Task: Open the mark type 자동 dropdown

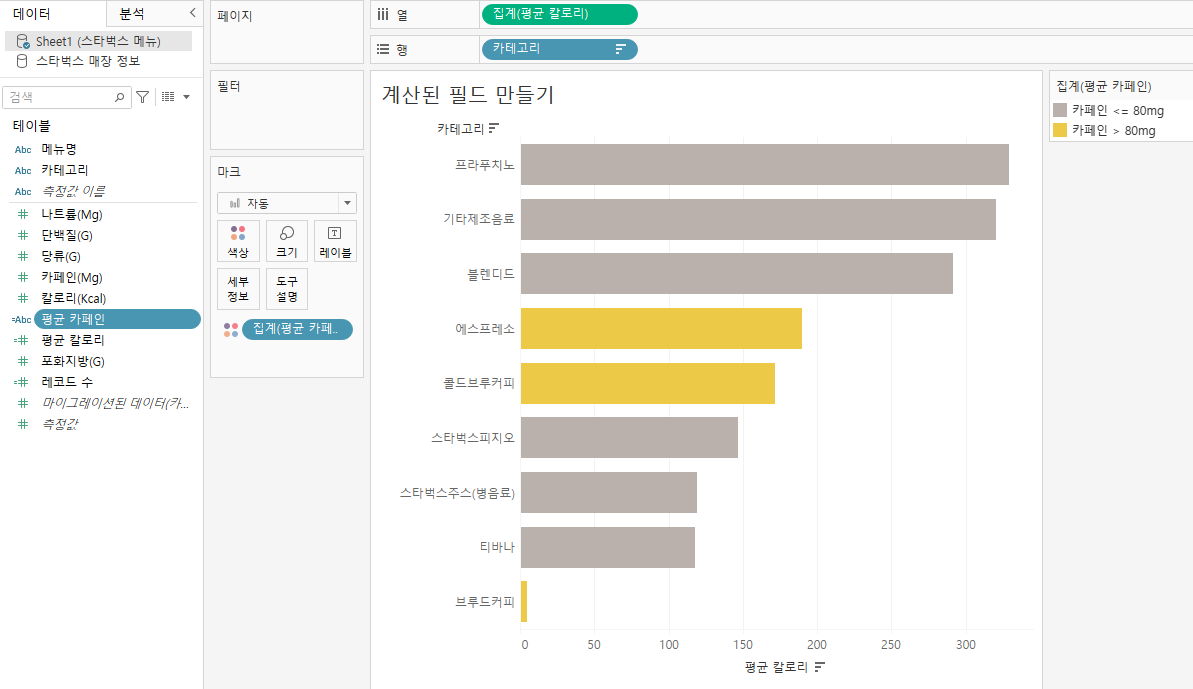Action: (287, 203)
